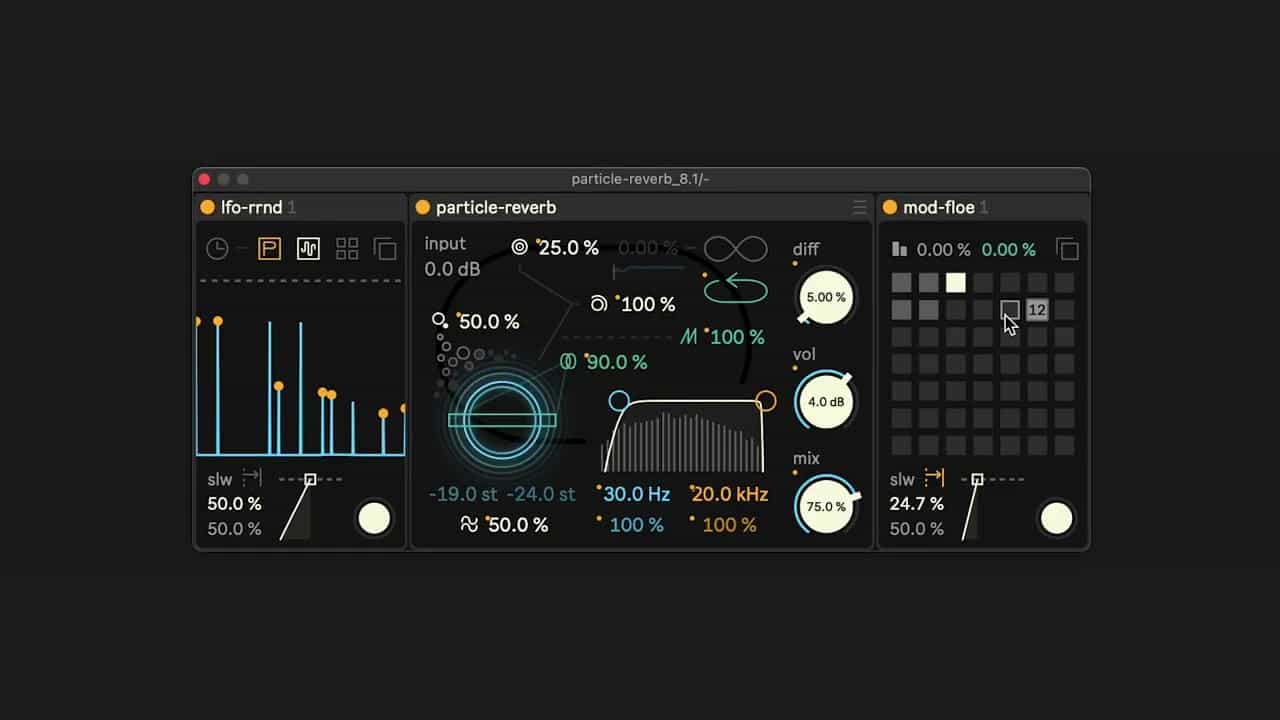
Task: Click the double-wave icon beside 50.0 %
Action: click(469, 524)
